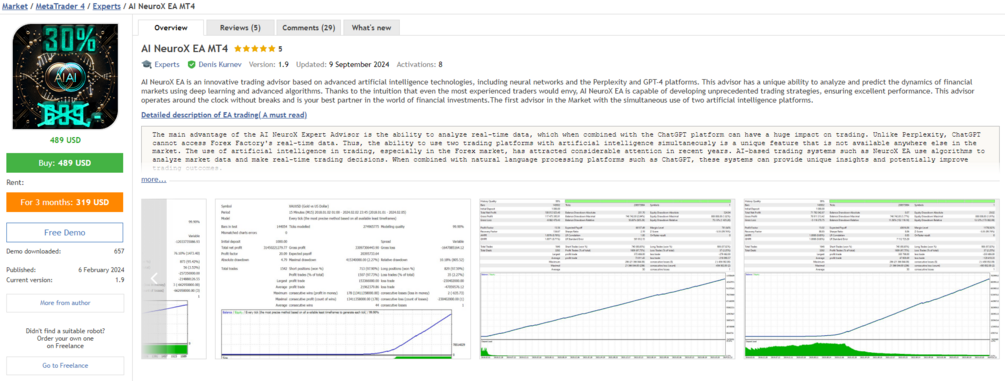The image size is (1005, 381).
Task: Click the AI NeuroX product logo image
Action: [x=65, y=76]
